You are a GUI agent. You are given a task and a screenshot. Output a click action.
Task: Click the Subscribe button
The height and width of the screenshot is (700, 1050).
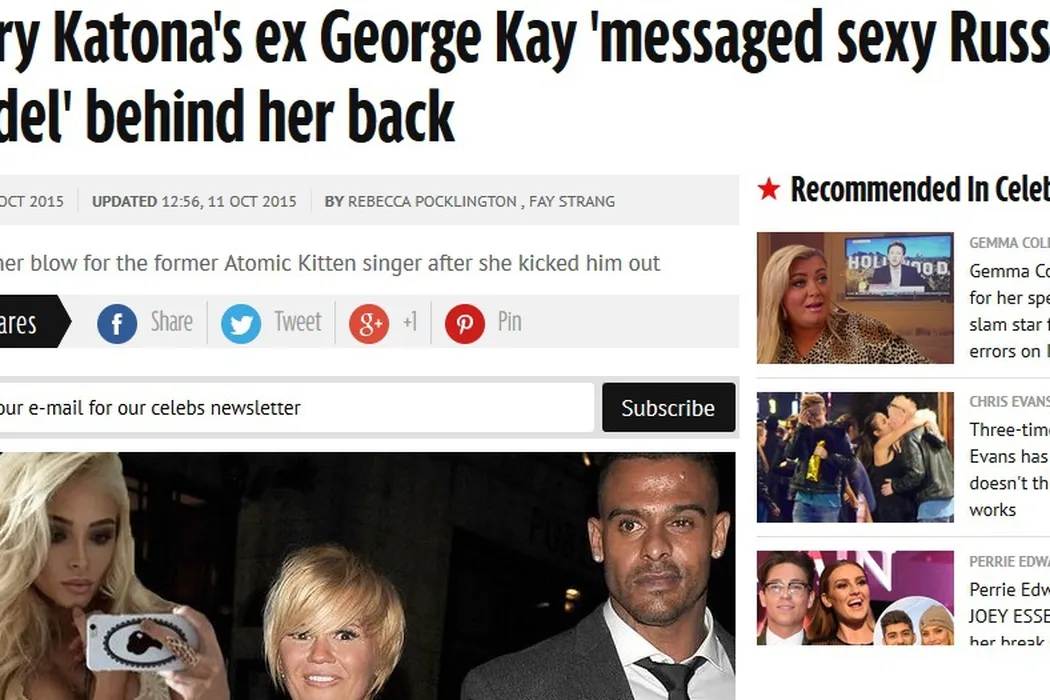tap(668, 407)
